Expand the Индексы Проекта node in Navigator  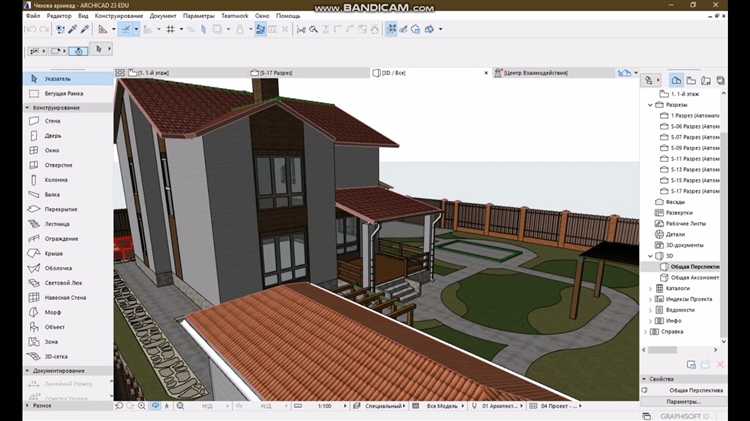coord(650,299)
